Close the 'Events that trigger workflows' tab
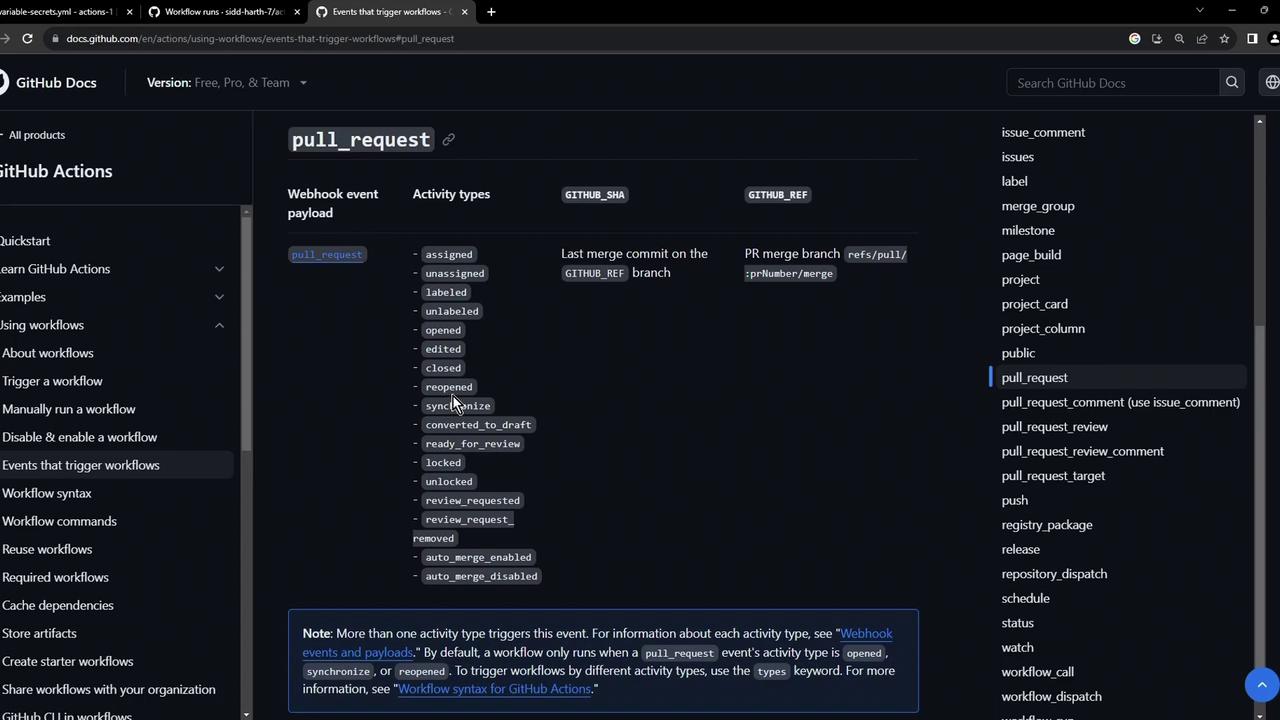The height and width of the screenshot is (720, 1280). tap(464, 12)
